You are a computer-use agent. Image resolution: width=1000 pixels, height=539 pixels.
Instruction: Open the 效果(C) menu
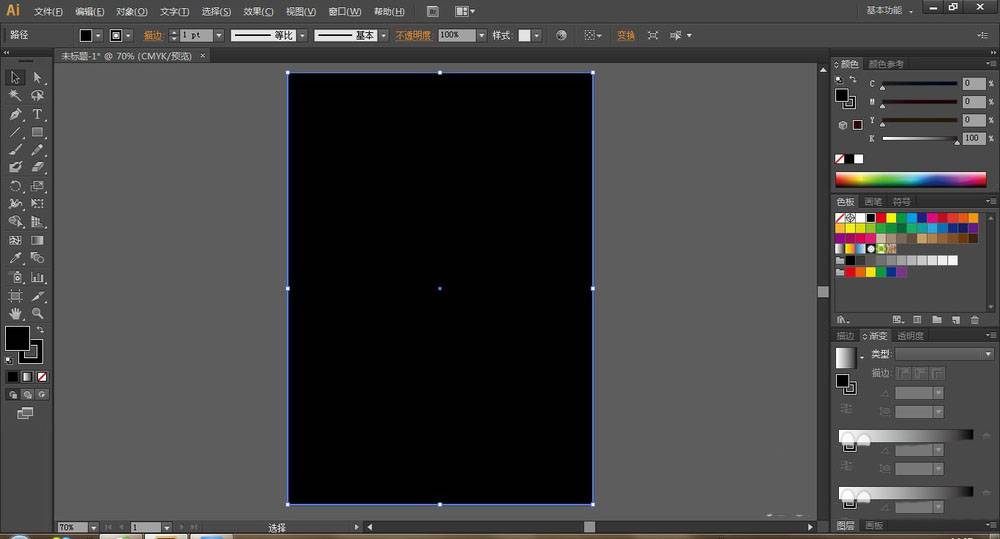click(x=258, y=11)
